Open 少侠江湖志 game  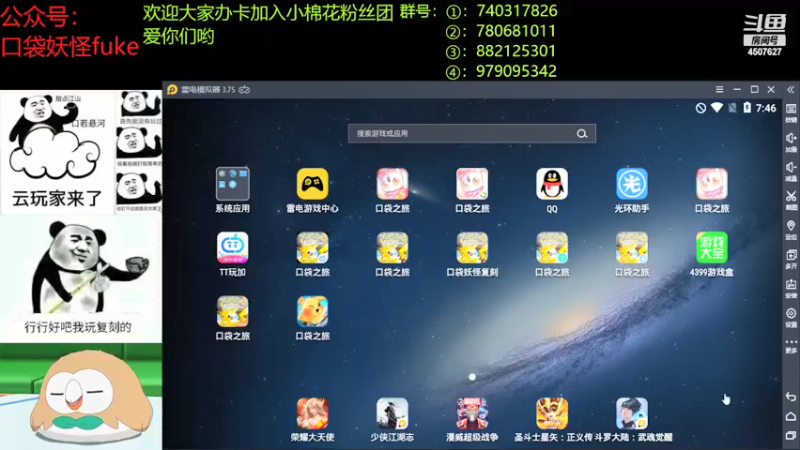click(392, 413)
